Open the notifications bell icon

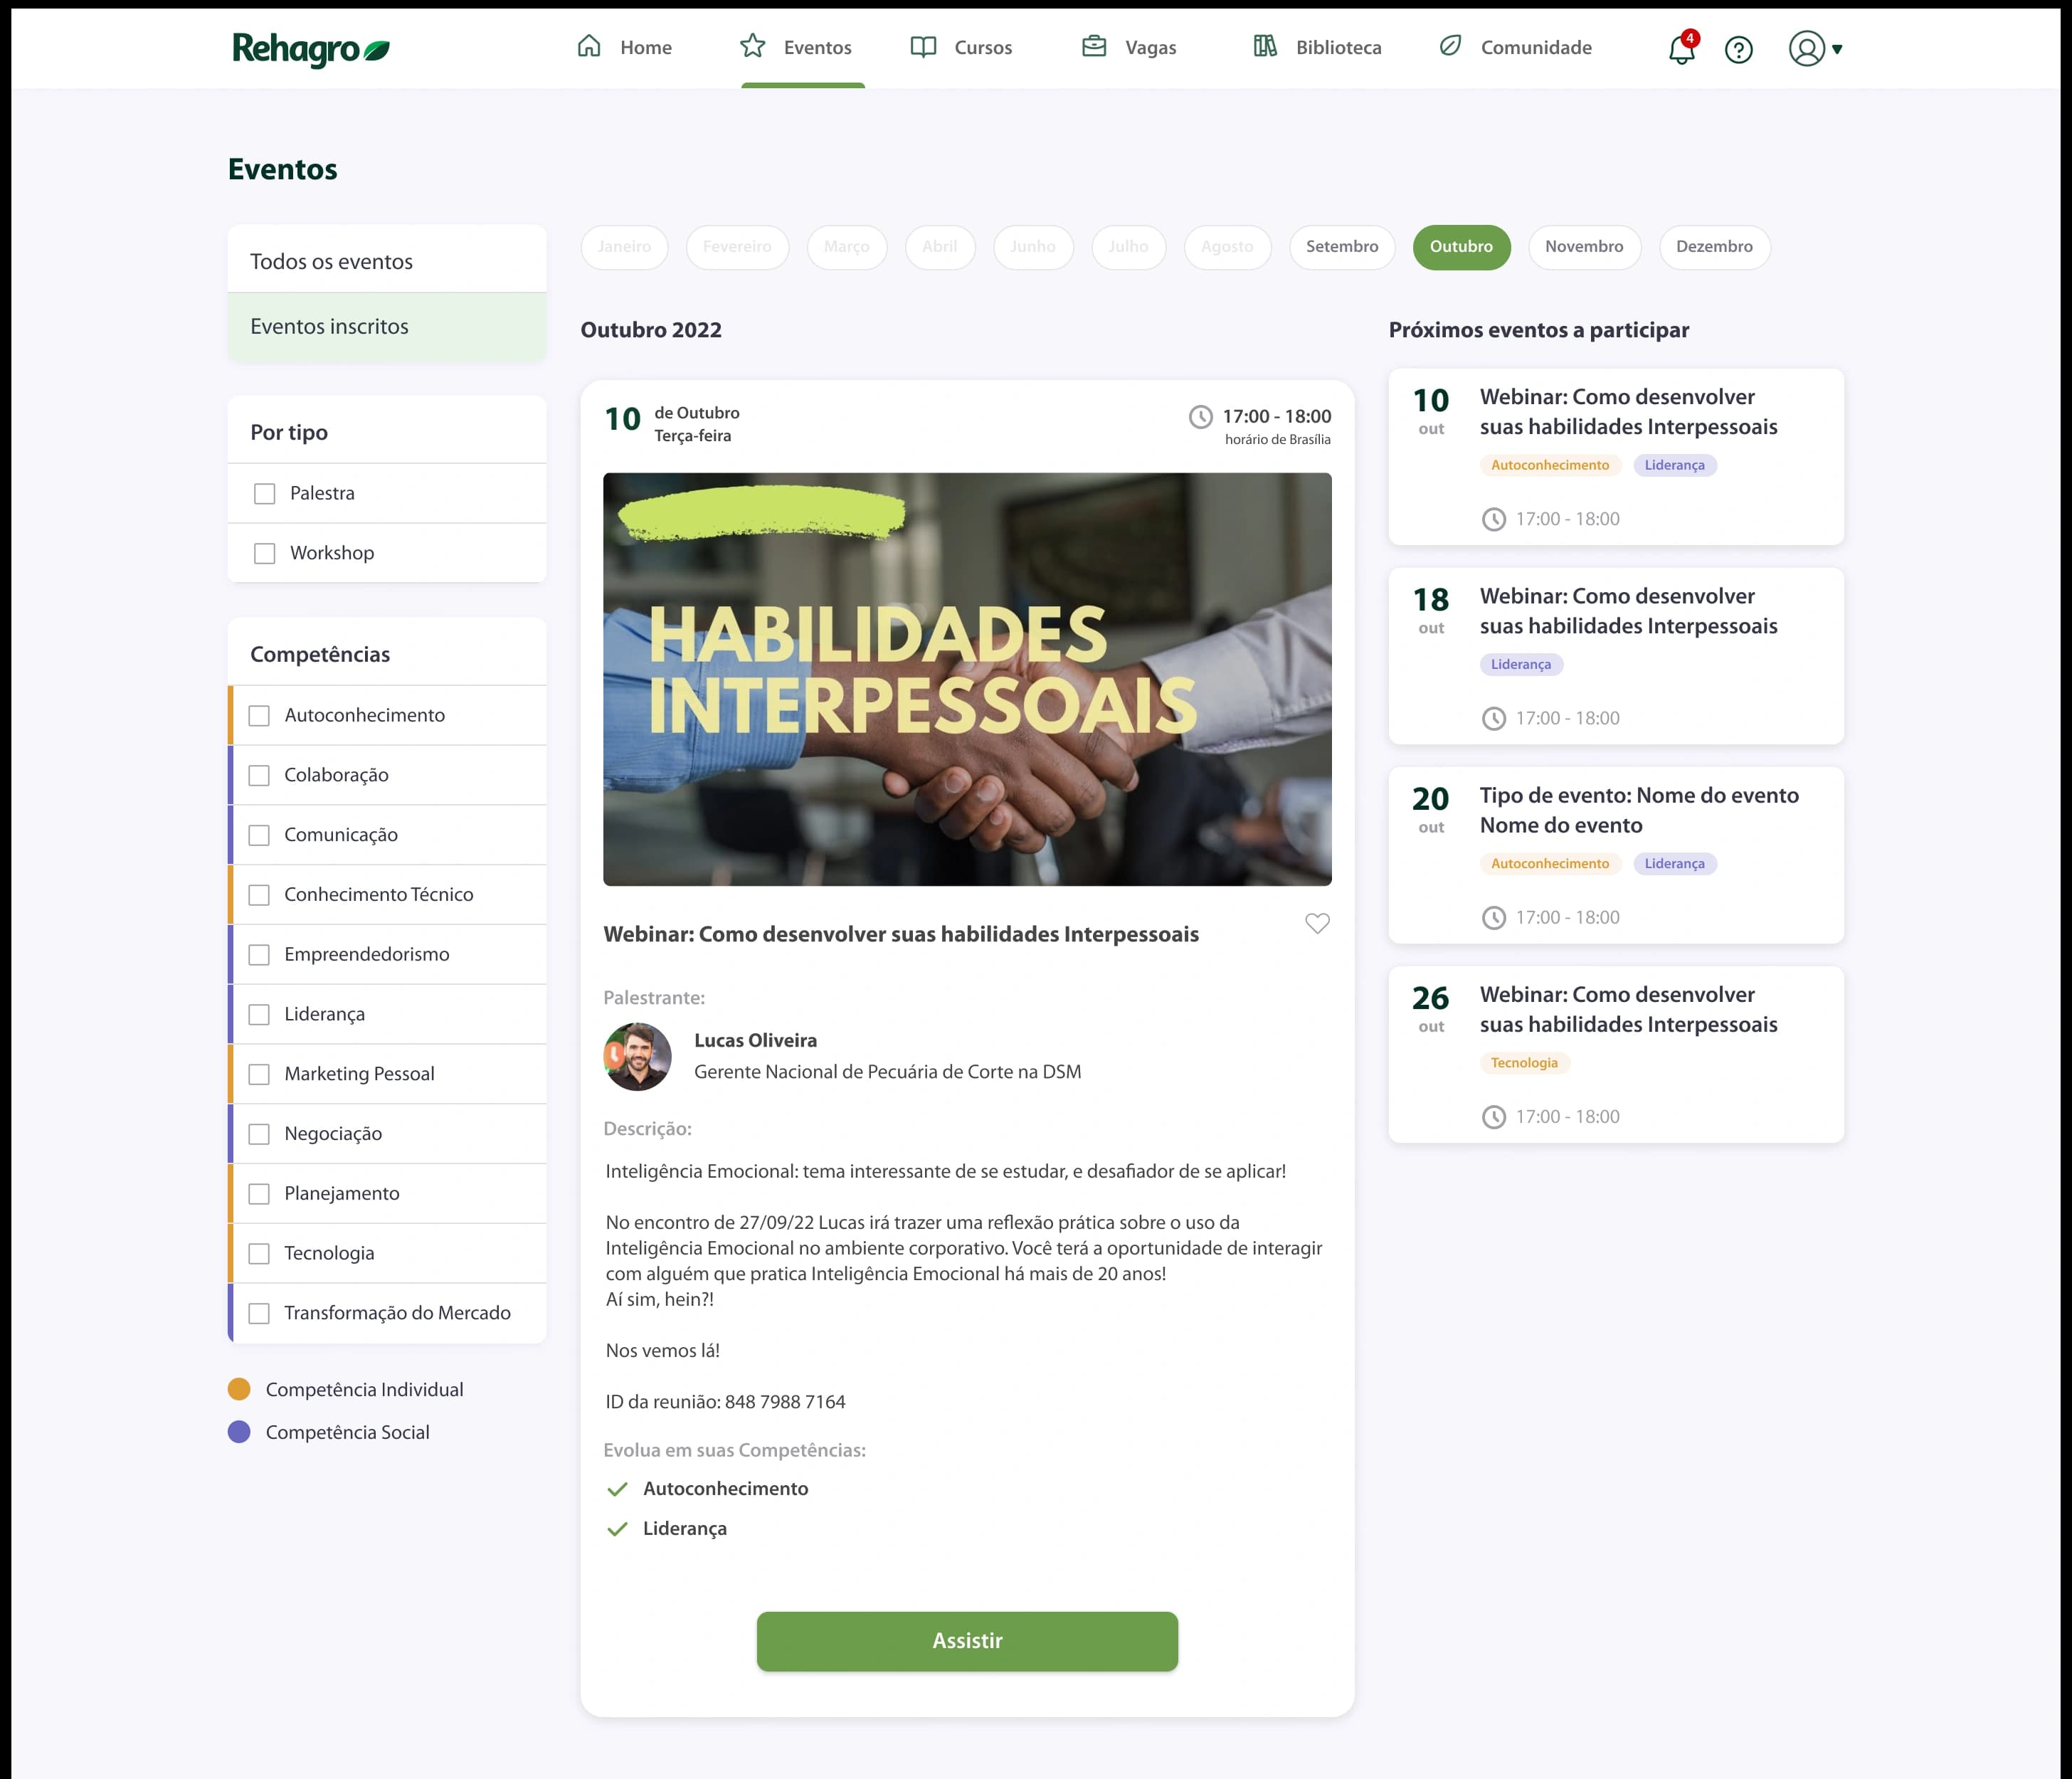(x=1682, y=48)
